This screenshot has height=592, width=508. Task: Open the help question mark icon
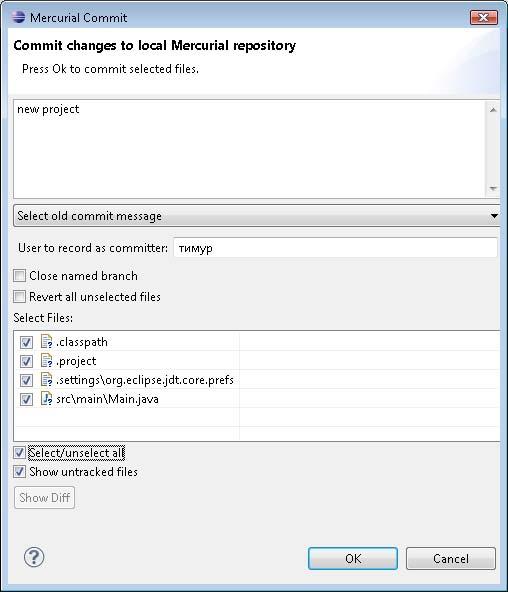pos(34,557)
